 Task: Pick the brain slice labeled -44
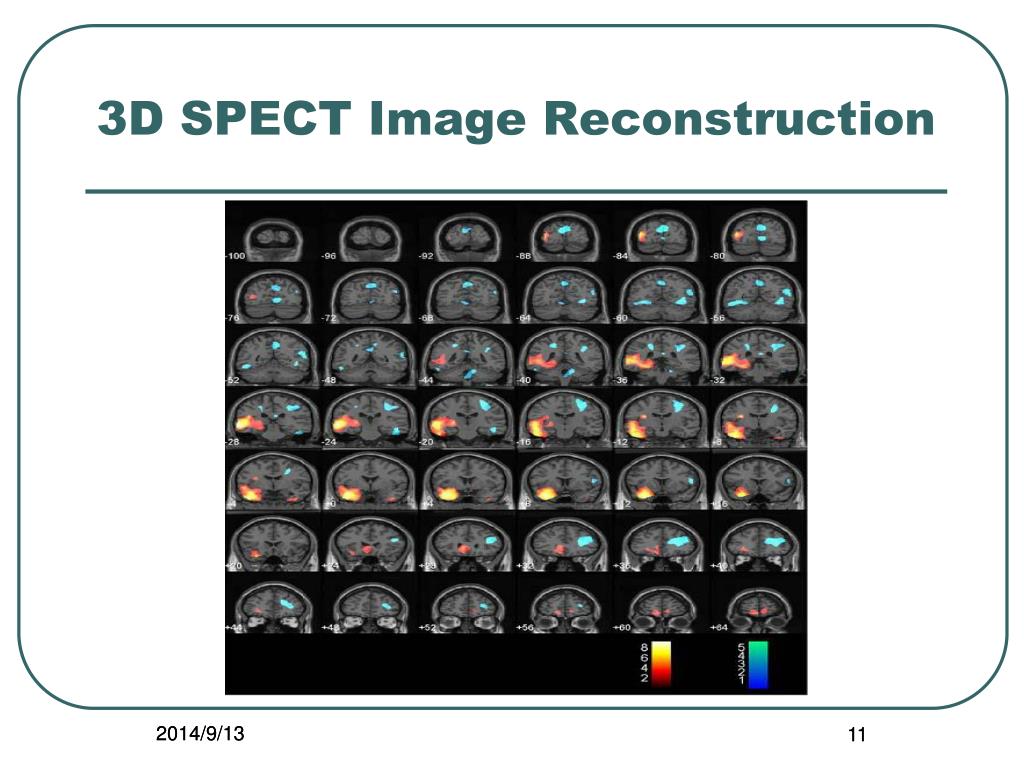(468, 356)
